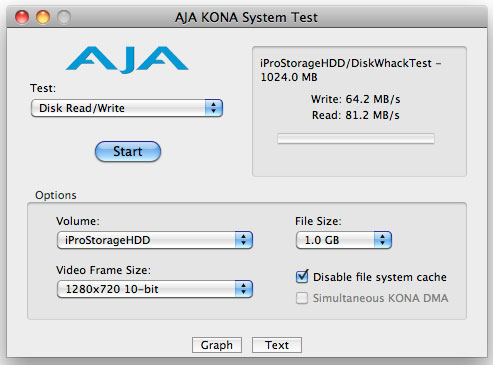Open the 1280x720 10-bit frame size dropdown
The width and height of the screenshot is (493, 365).
click(x=155, y=289)
